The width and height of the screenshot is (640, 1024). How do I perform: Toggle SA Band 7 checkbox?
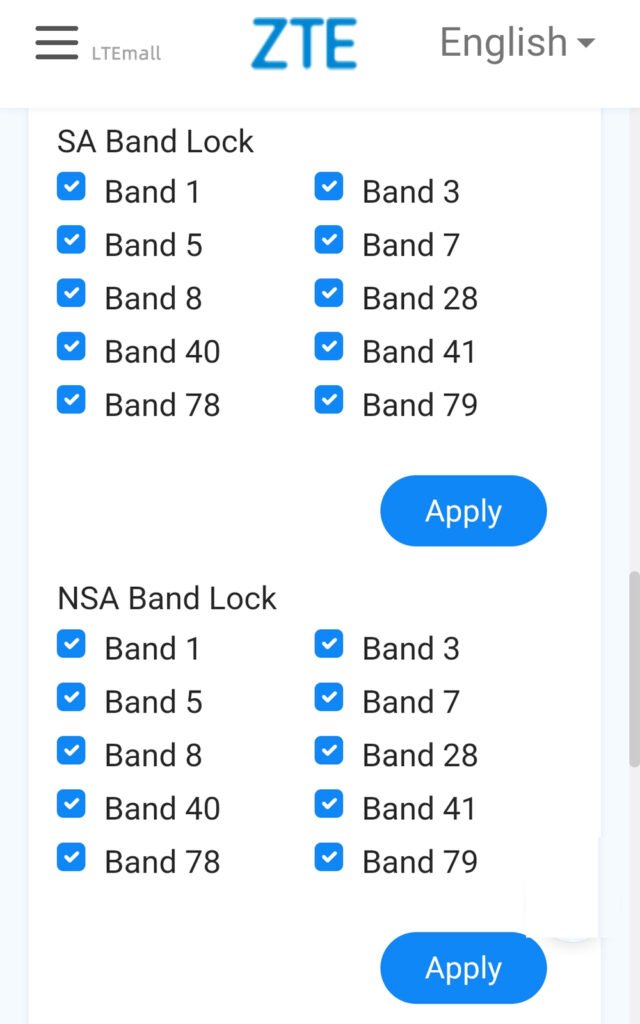pyautogui.click(x=329, y=241)
